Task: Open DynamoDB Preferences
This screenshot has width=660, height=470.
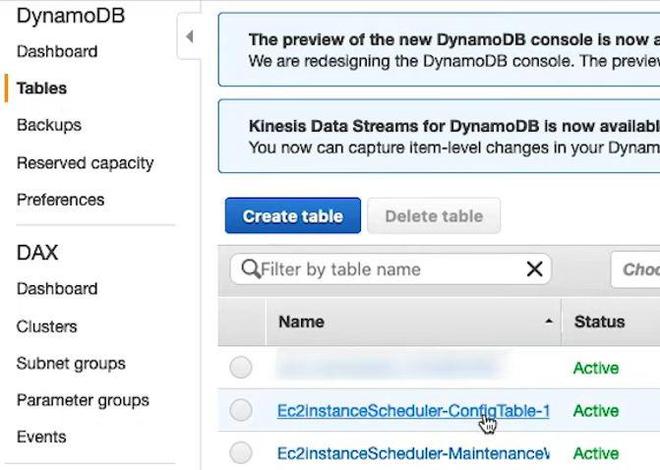Action: pos(60,200)
